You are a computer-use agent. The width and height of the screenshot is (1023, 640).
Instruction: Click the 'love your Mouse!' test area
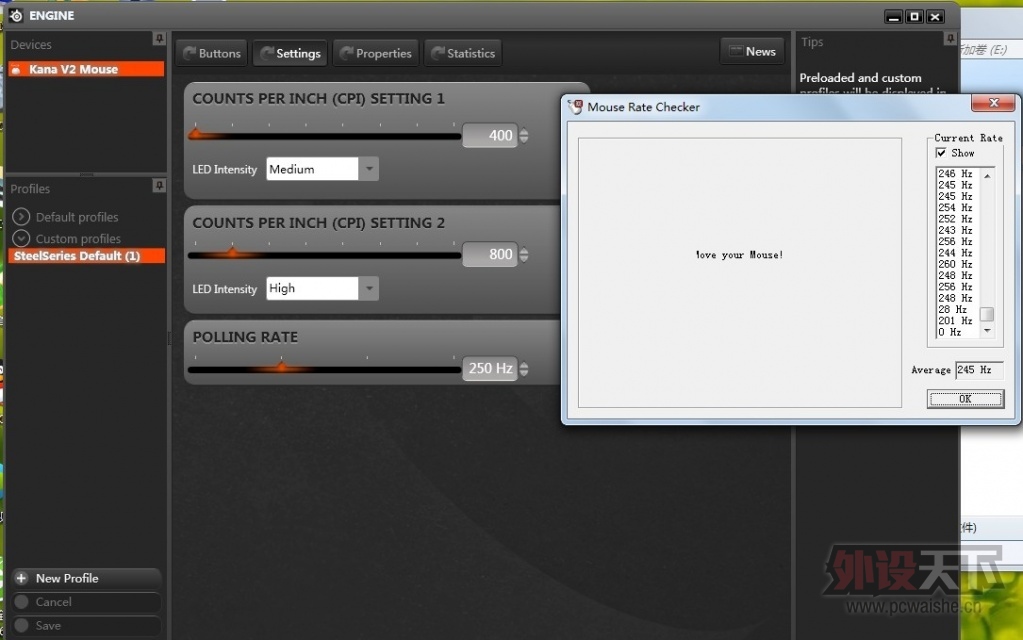click(x=739, y=272)
